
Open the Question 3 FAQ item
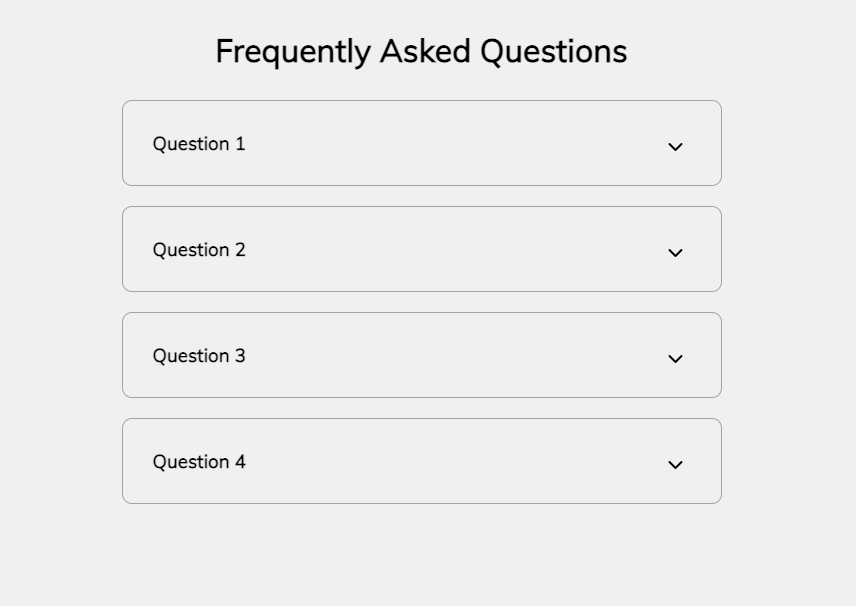click(421, 355)
